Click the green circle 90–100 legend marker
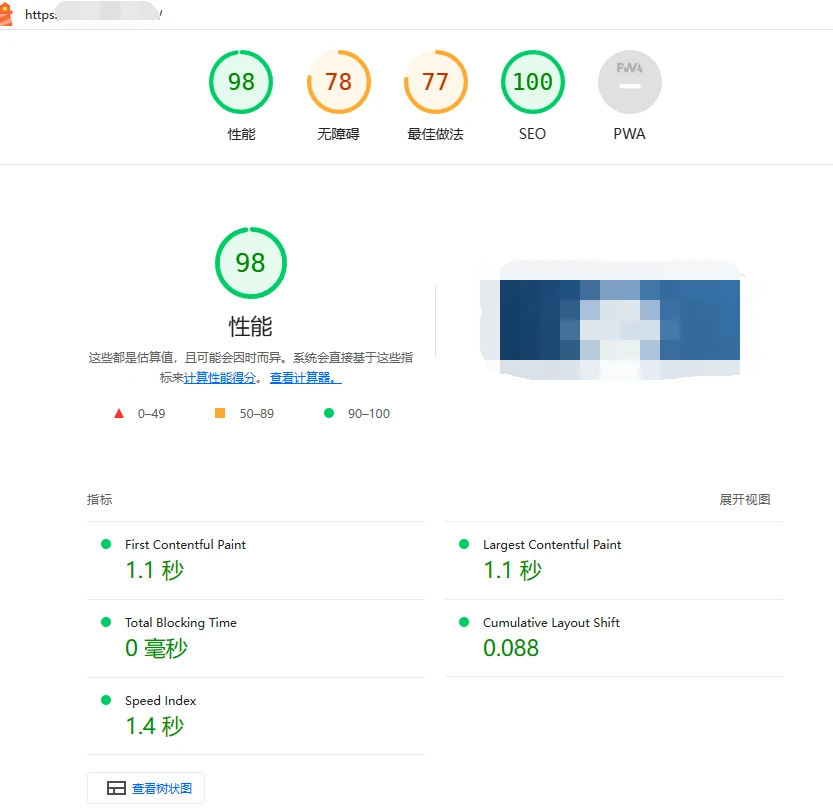The width and height of the screenshot is (833, 812). coord(328,413)
